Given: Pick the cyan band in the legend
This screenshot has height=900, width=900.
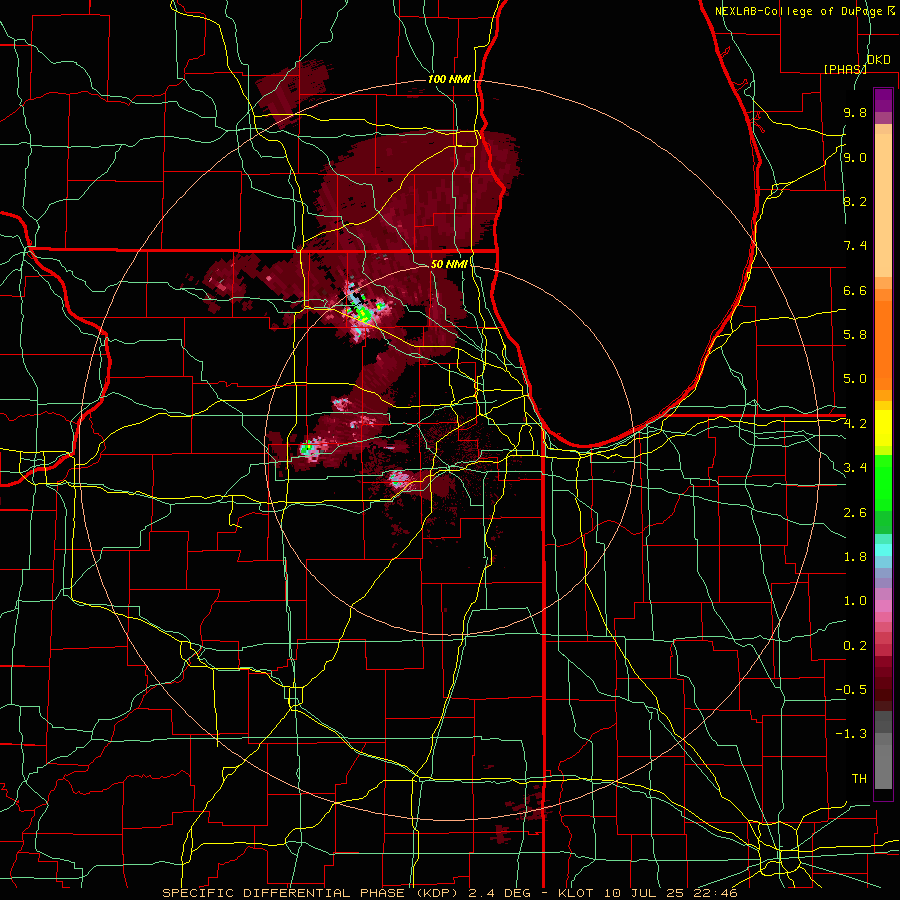Looking at the screenshot, I should 883,550.
